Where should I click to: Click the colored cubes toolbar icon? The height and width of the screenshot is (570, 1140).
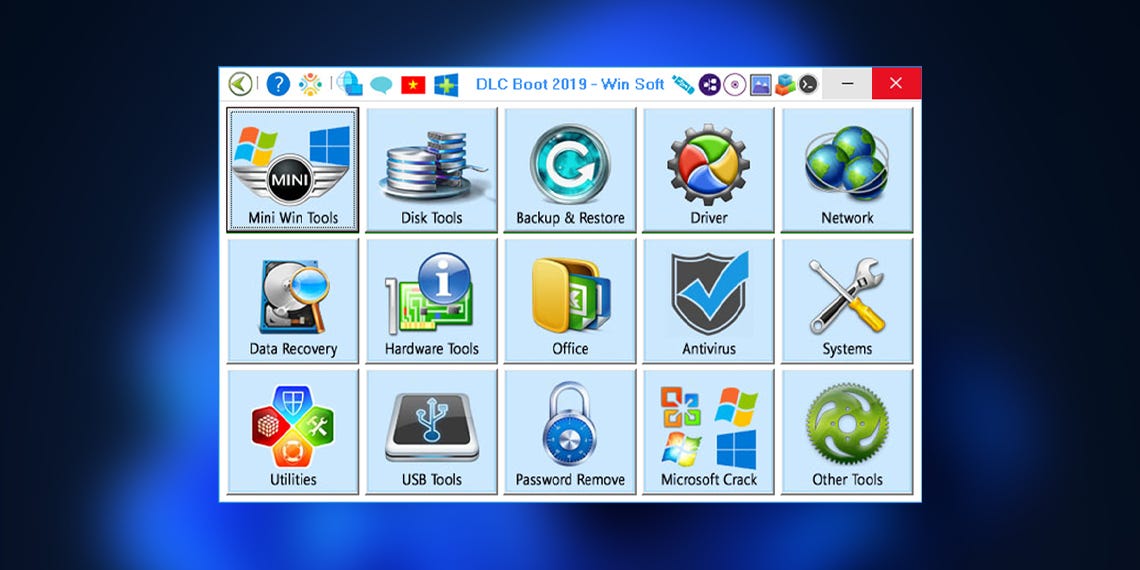[x=784, y=84]
